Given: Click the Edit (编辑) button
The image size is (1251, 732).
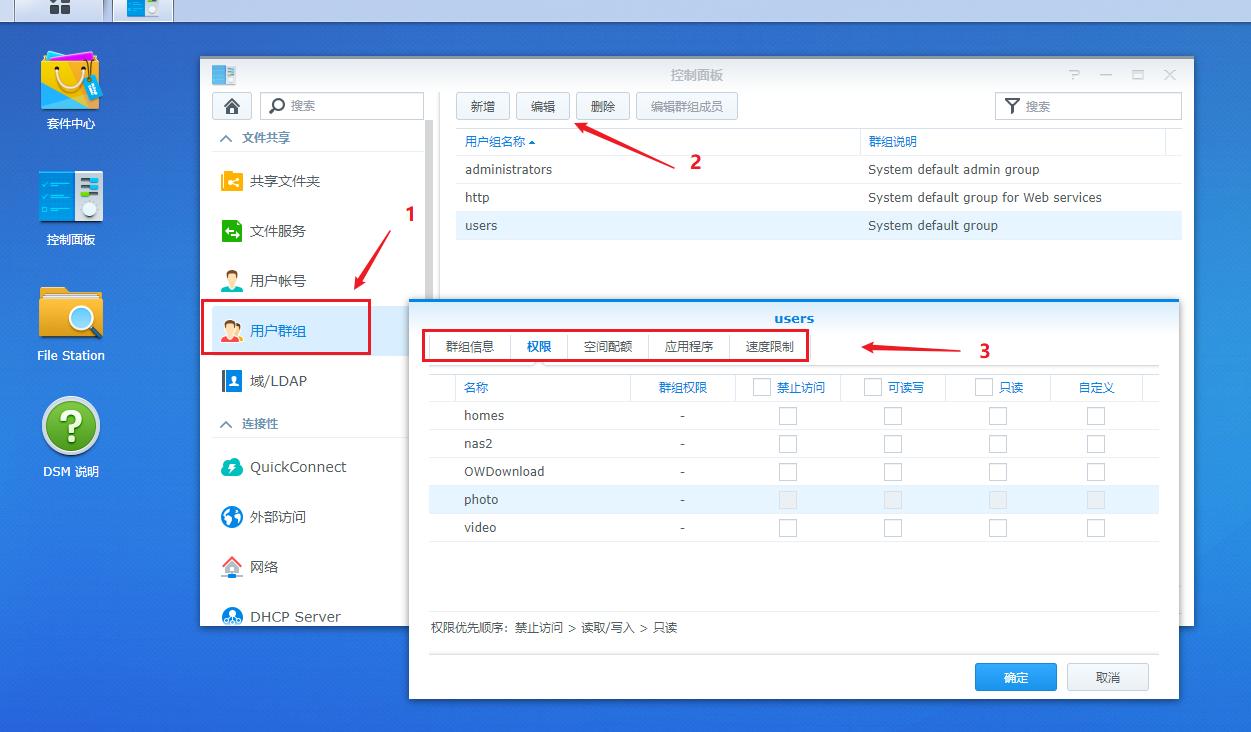Looking at the screenshot, I should click(x=543, y=106).
